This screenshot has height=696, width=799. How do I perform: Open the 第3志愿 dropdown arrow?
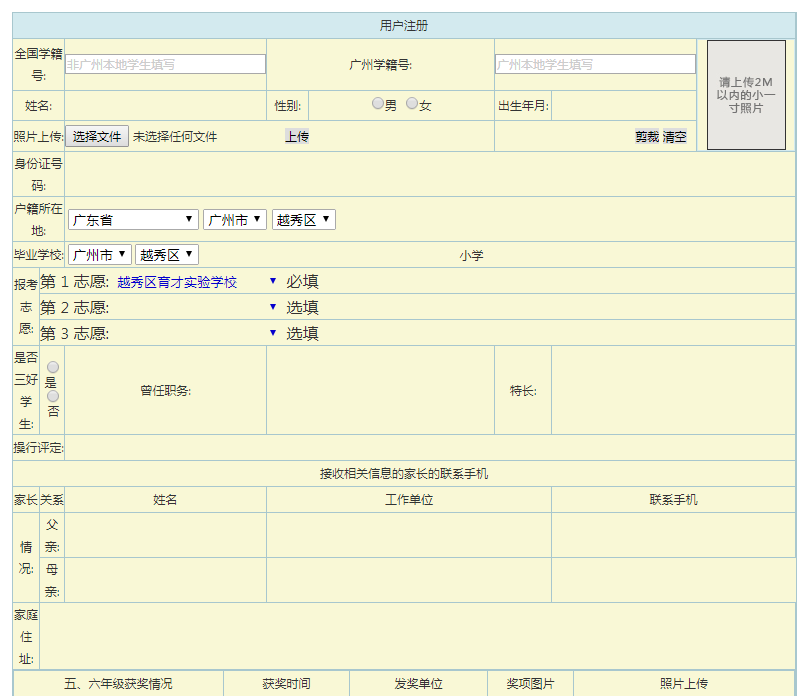(x=273, y=333)
